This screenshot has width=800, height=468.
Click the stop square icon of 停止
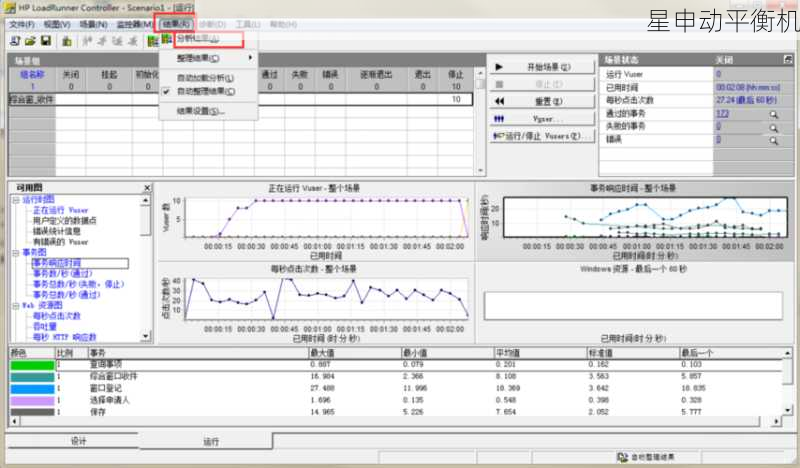coord(499,84)
